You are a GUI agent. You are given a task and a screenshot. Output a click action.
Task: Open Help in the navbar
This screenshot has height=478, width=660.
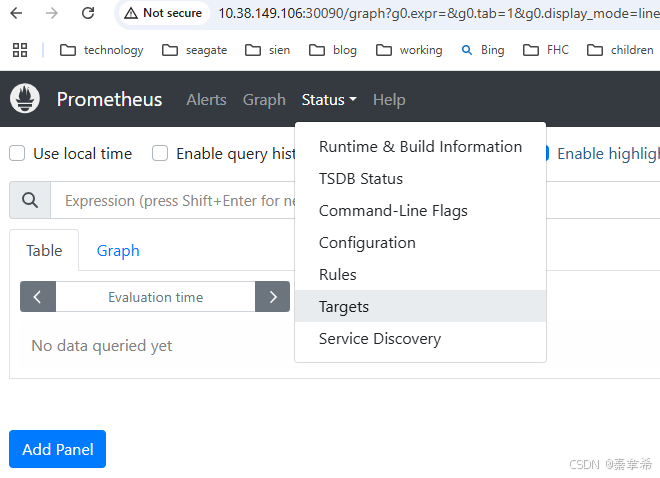tap(389, 100)
